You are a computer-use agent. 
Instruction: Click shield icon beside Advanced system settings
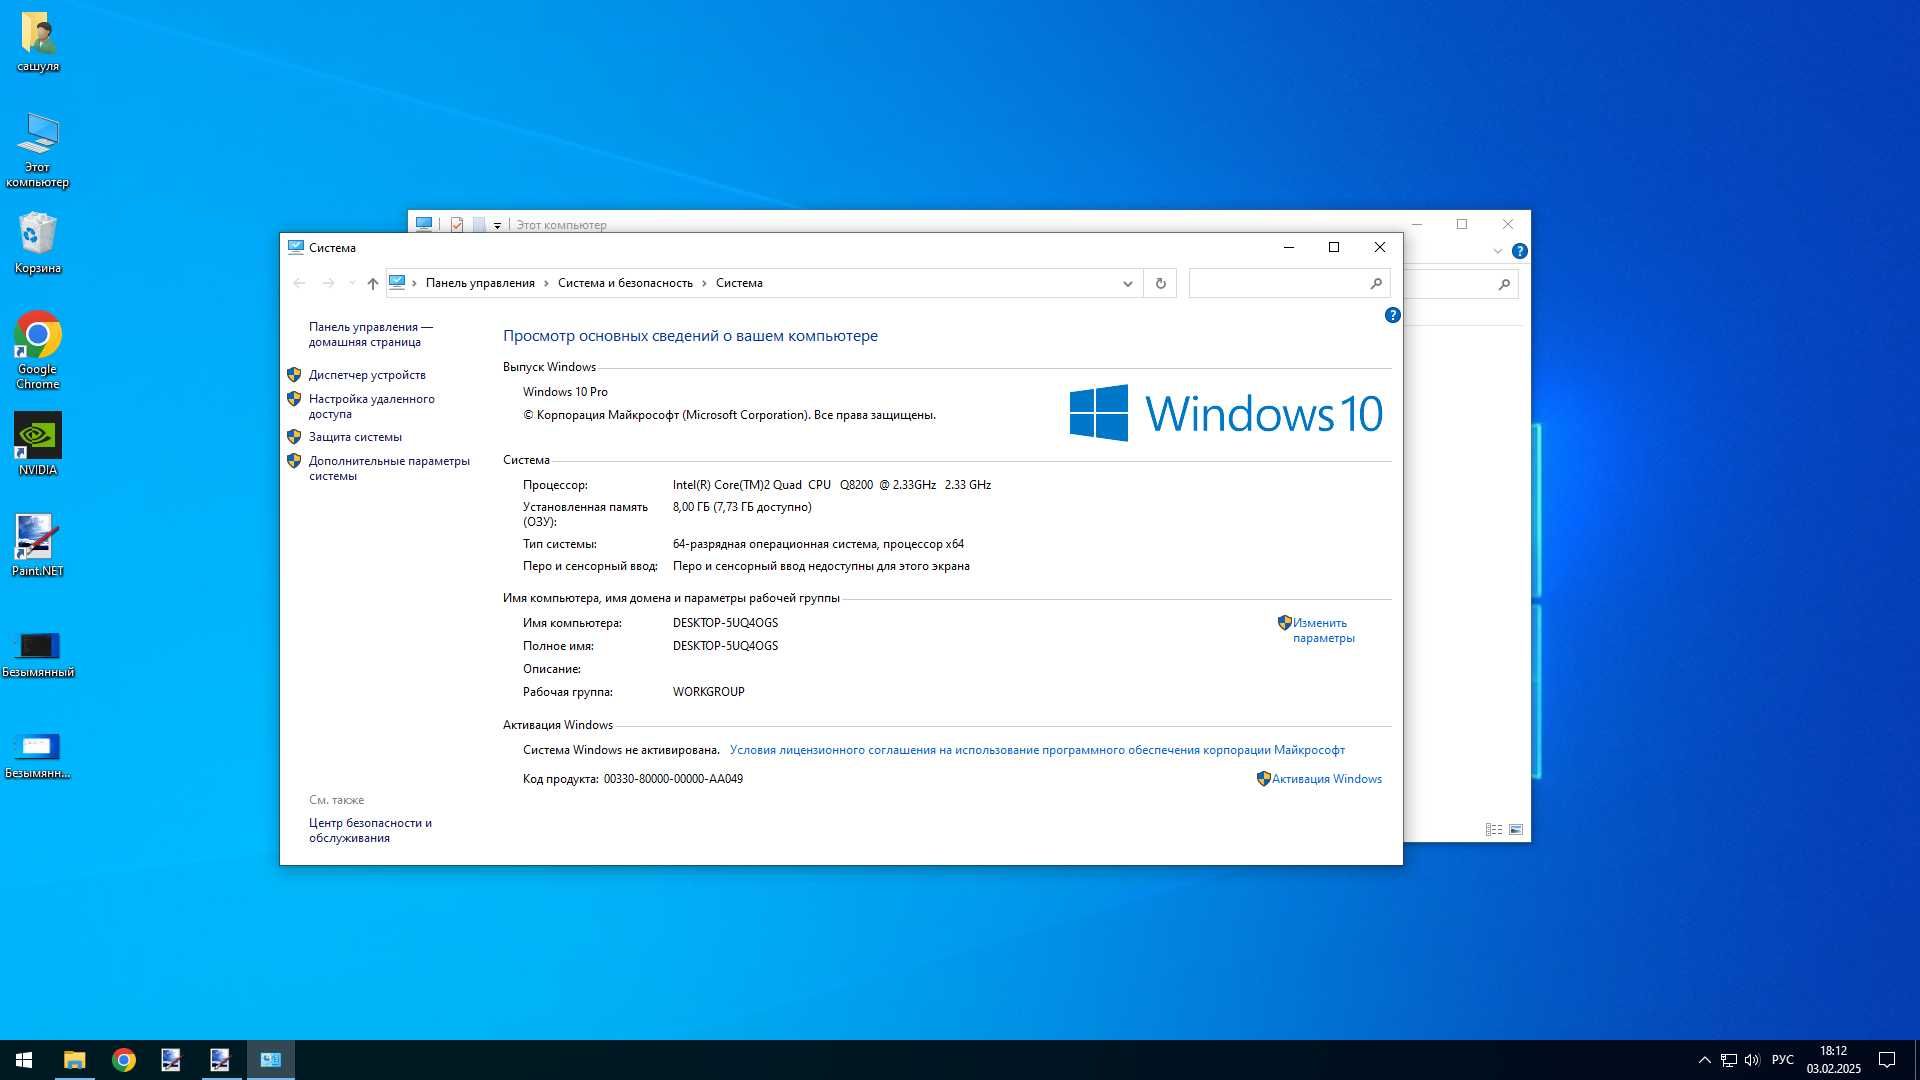coord(294,461)
